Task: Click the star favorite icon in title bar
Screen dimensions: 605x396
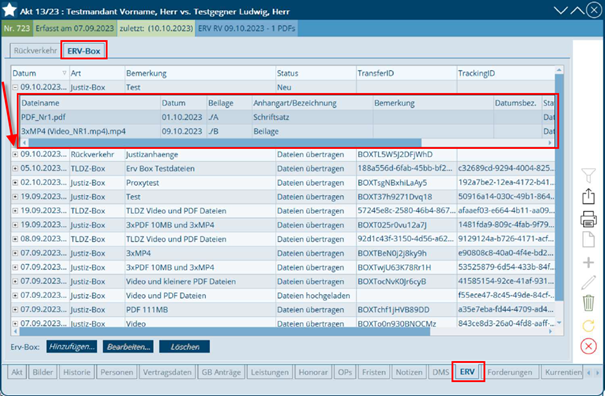Action: (x=9, y=10)
